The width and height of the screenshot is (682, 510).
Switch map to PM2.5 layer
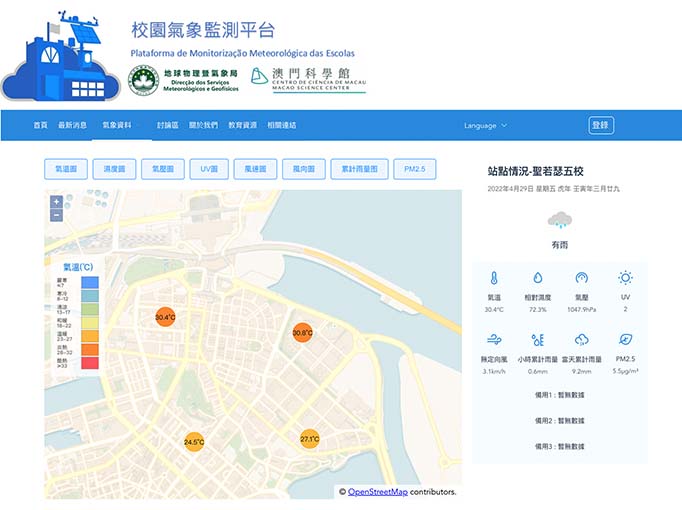(414, 169)
